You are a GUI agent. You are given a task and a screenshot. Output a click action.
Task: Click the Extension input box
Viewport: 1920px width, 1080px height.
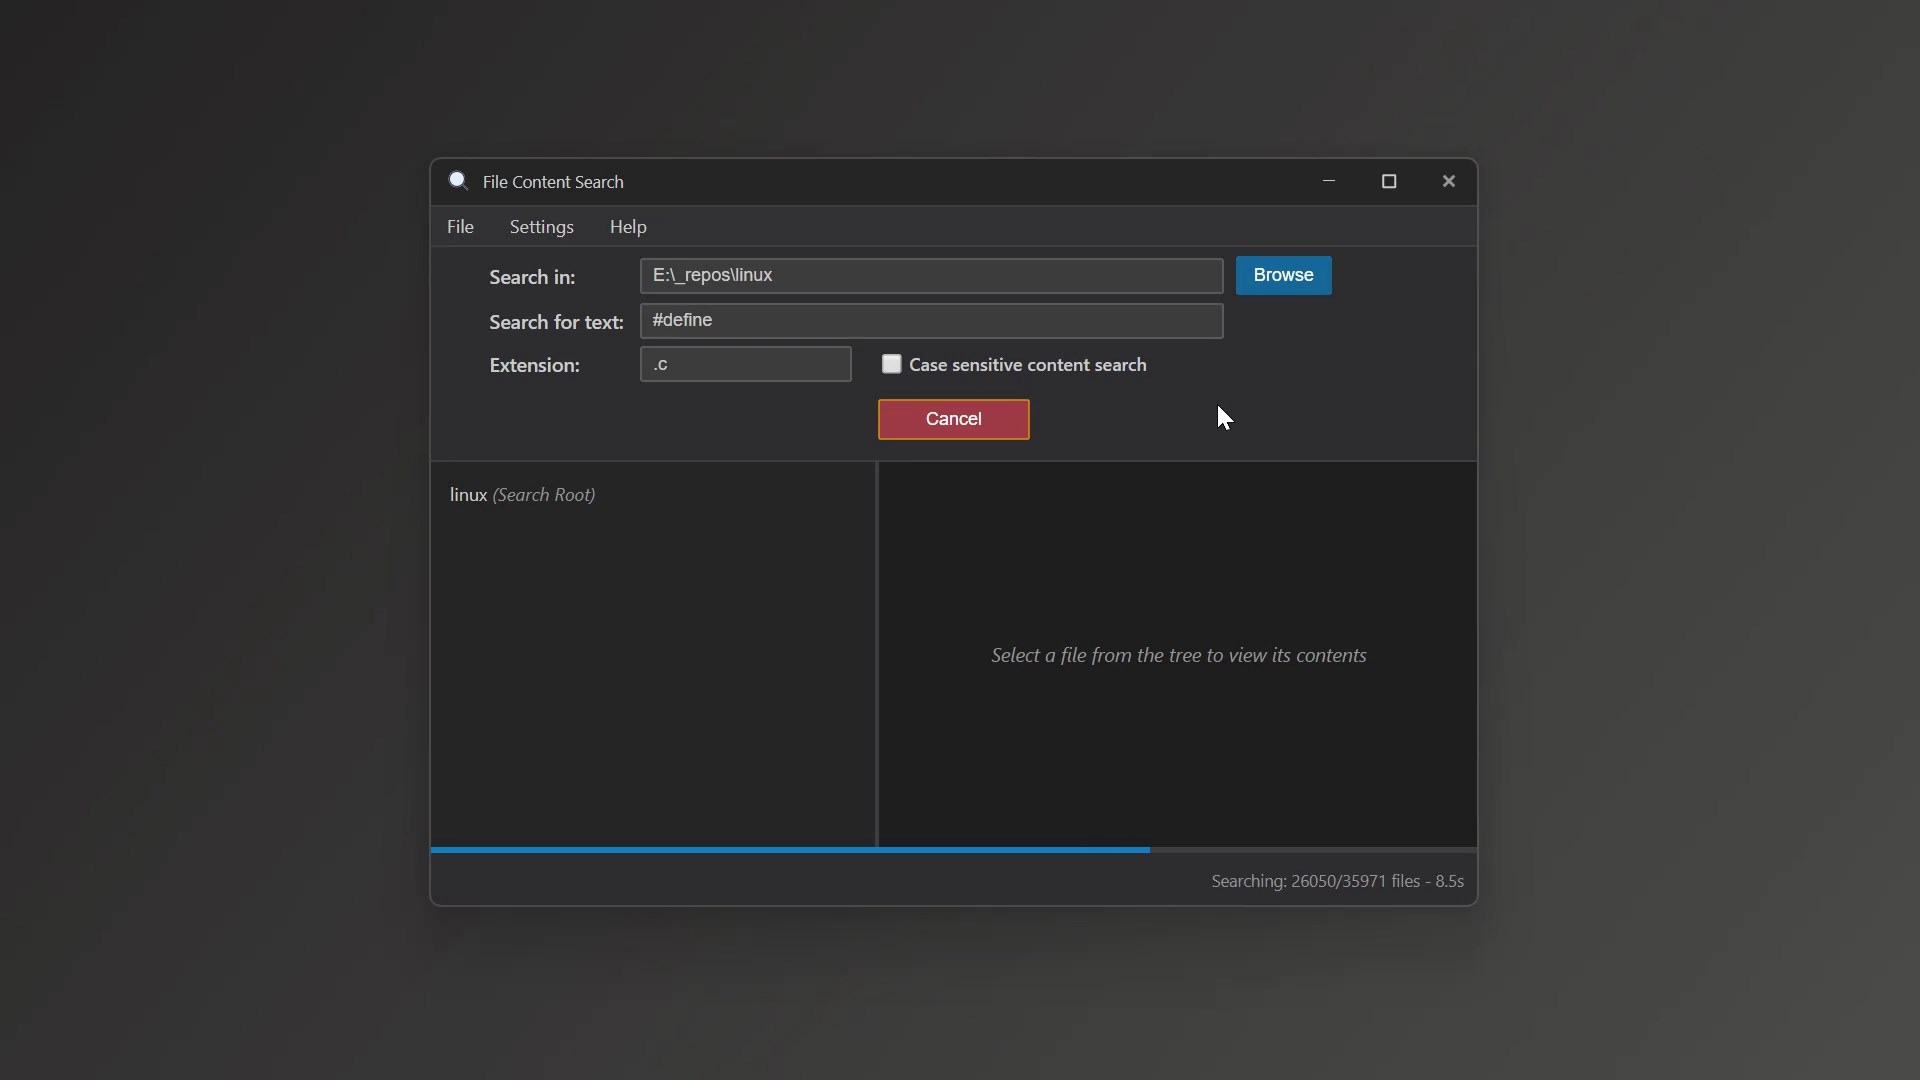coord(745,364)
